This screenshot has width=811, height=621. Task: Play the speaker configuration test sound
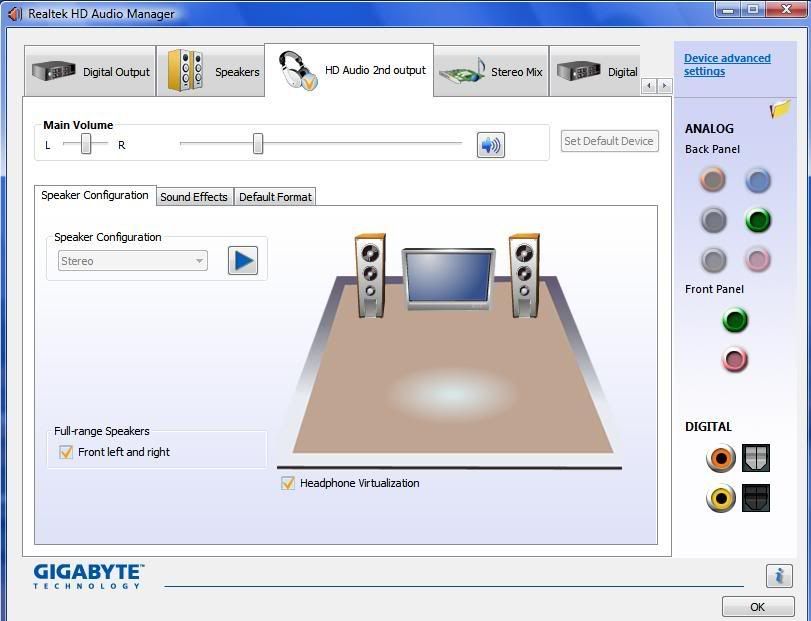point(243,261)
